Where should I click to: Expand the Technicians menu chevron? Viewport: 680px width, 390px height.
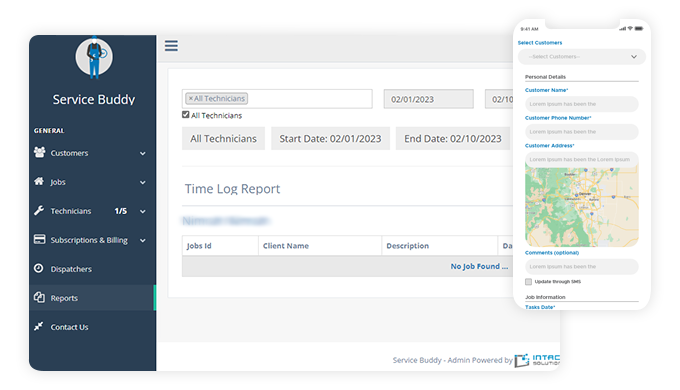(x=143, y=211)
